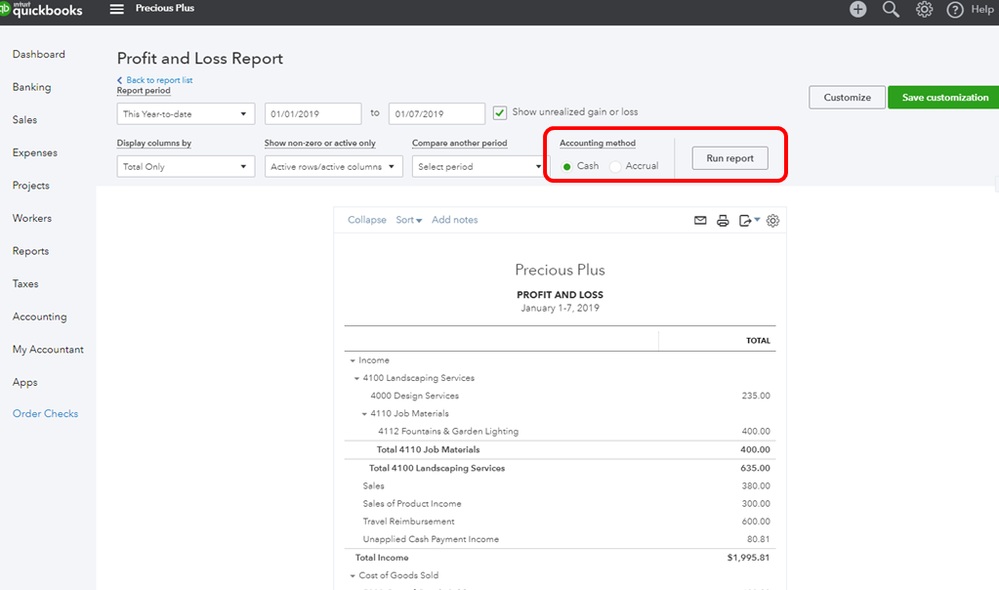Open Active rows/active columns dropdown

[333, 166]
